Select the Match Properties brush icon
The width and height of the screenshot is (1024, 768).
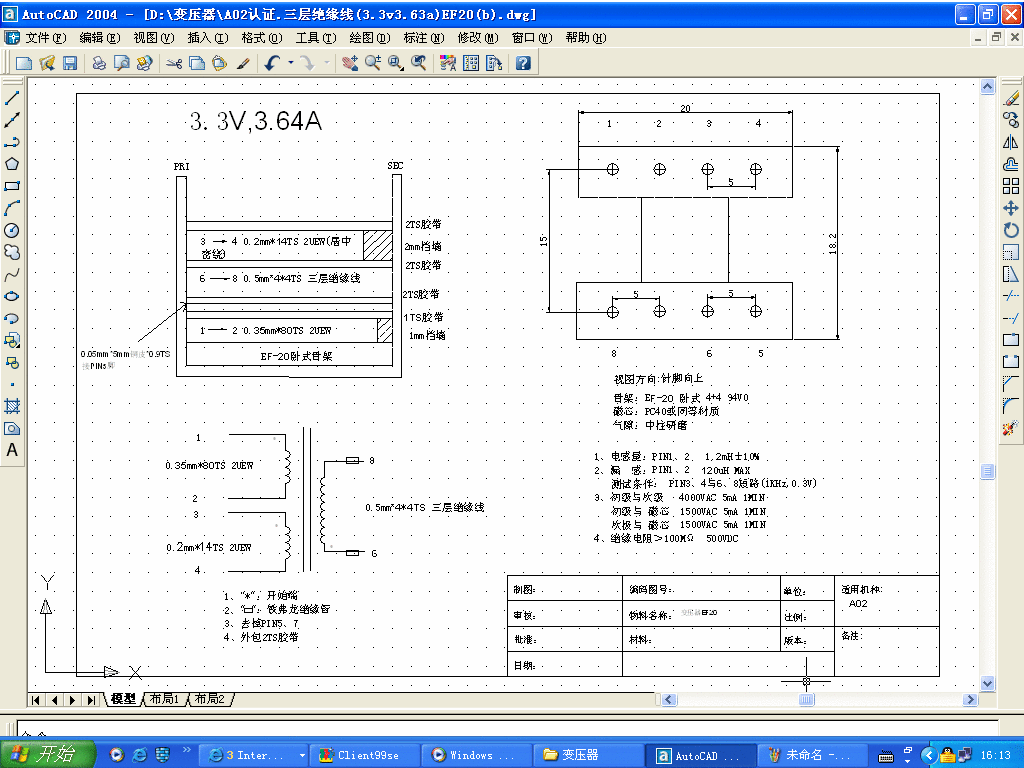click(243, 63)
